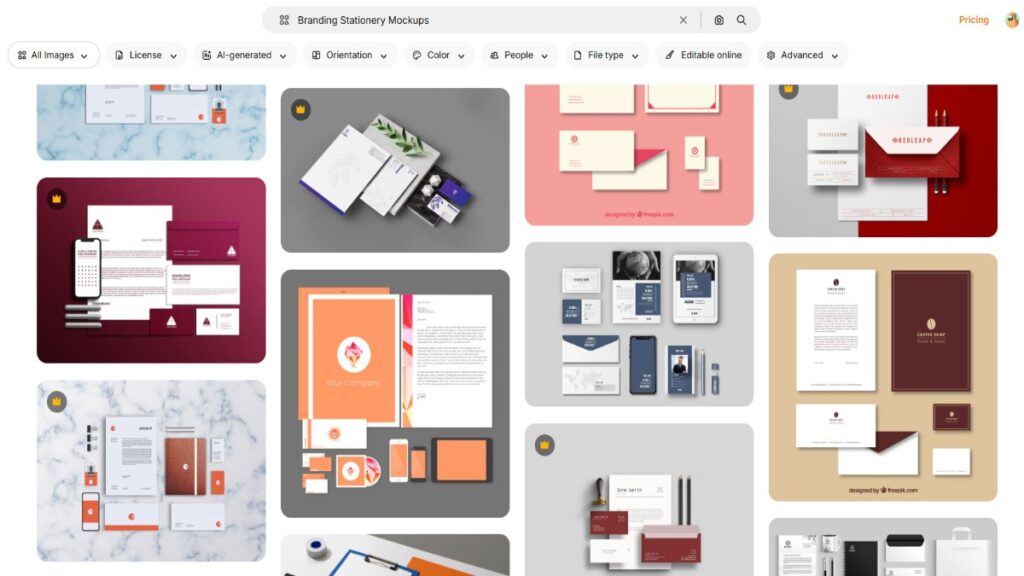Expand the Advanced filters menu
Screen dimensions: 1024x576
(802, 55)
